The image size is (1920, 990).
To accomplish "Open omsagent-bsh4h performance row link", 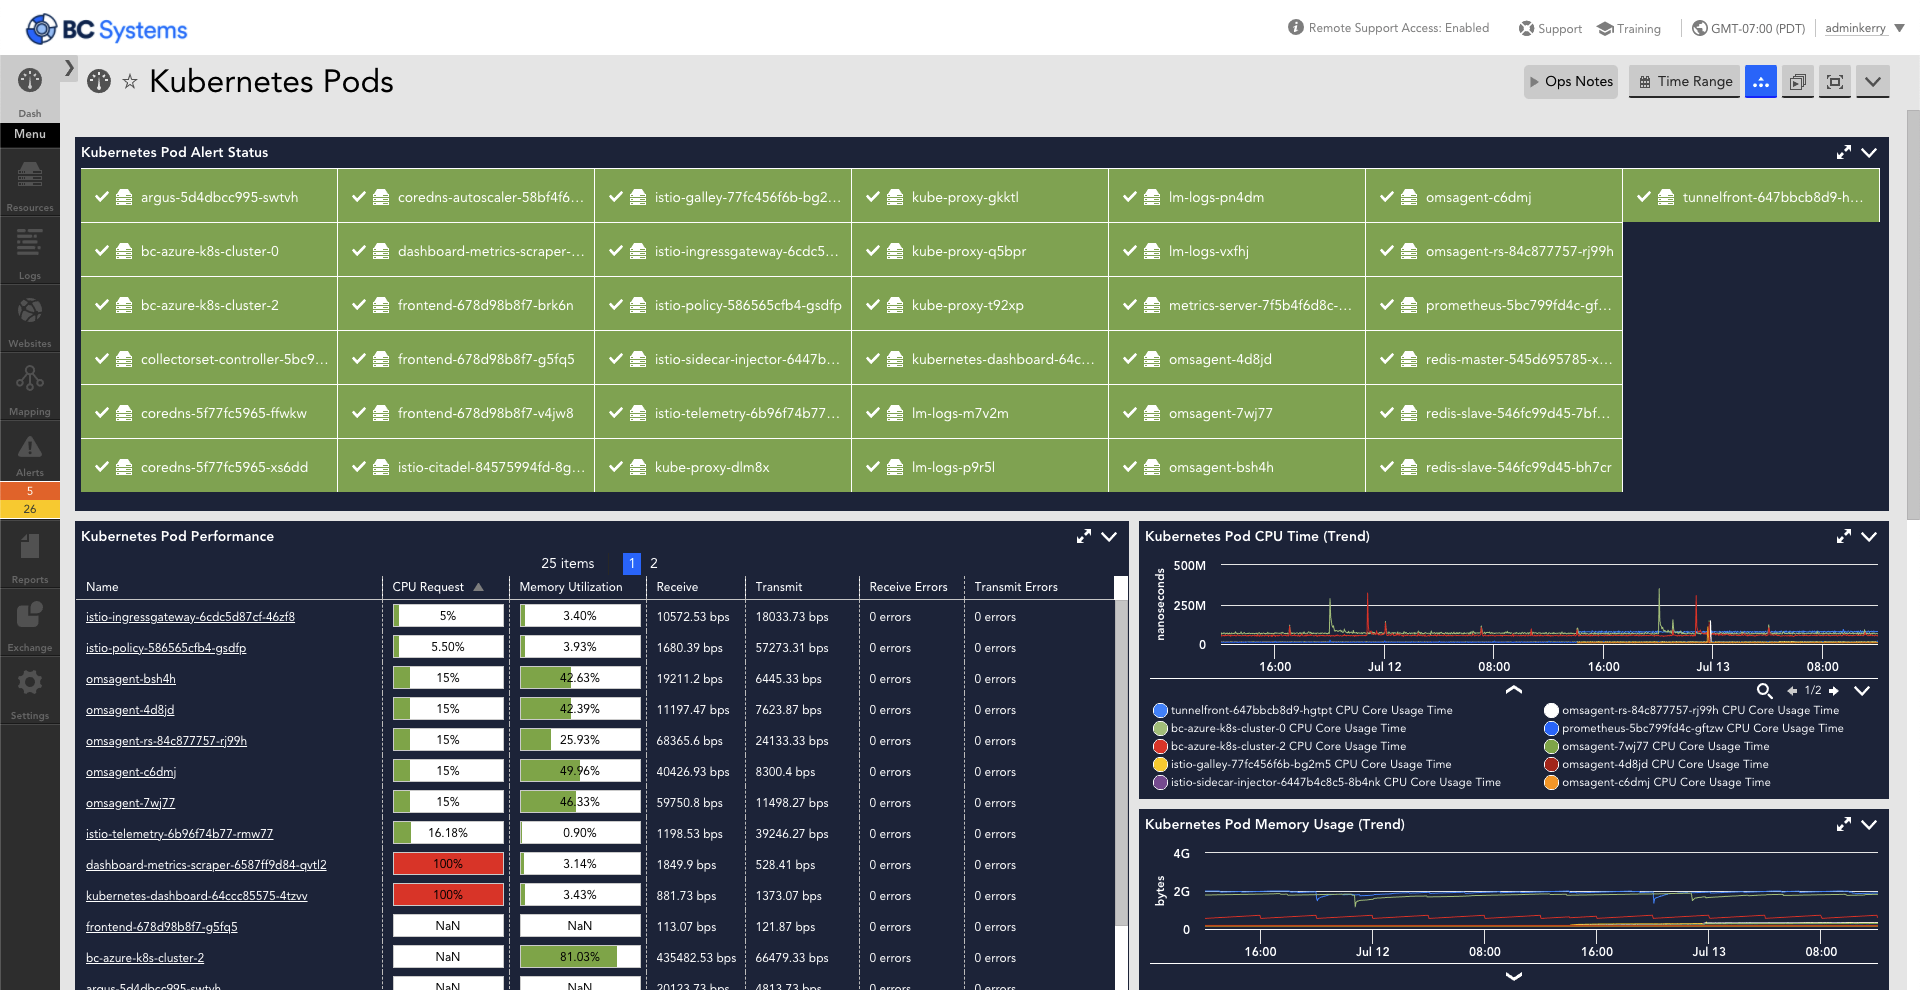I will click(x=131, y=679).
